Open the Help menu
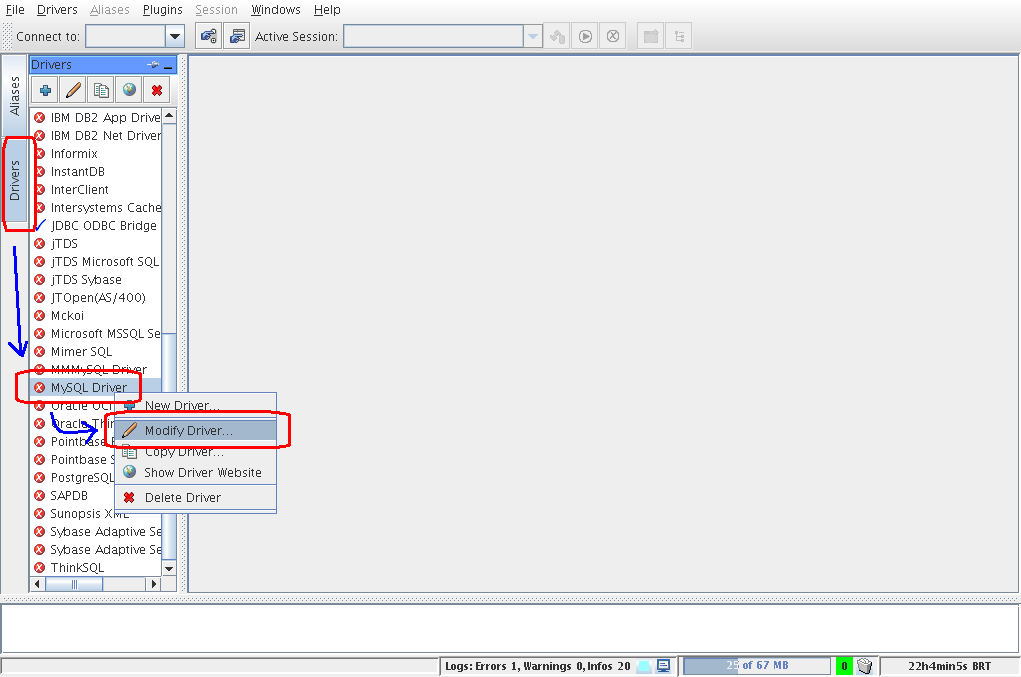1021x677 pixels. [x=326, y=10]
